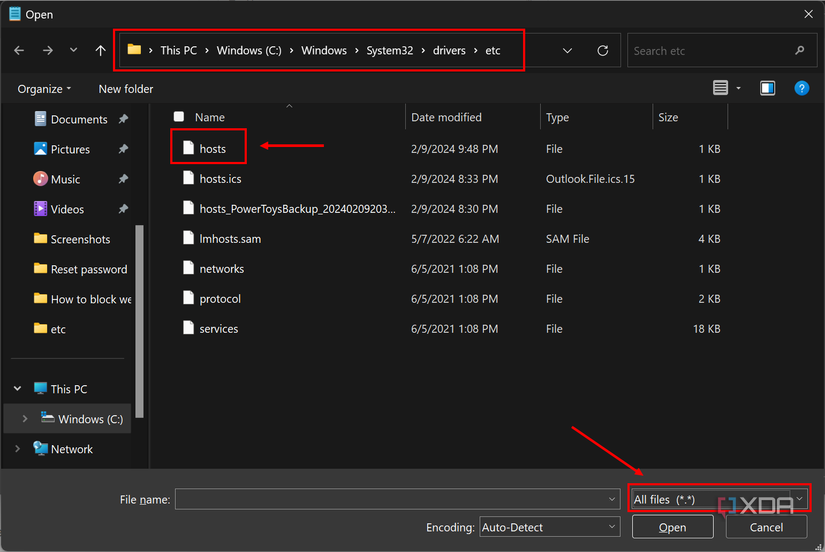Click the services file icon

(x=188, y=328)
